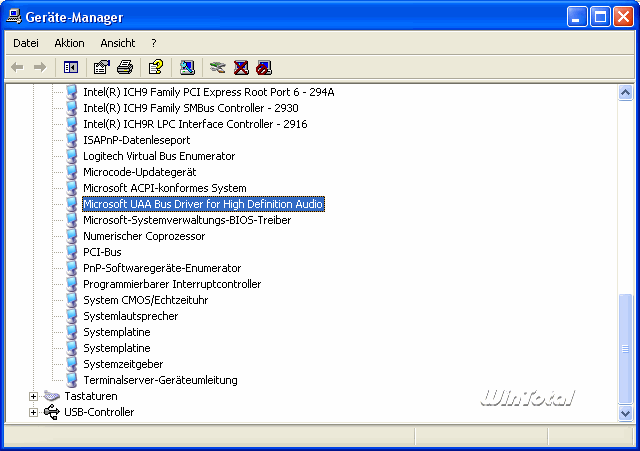Minimize the Geräte-Manager window

click(577, 17)
